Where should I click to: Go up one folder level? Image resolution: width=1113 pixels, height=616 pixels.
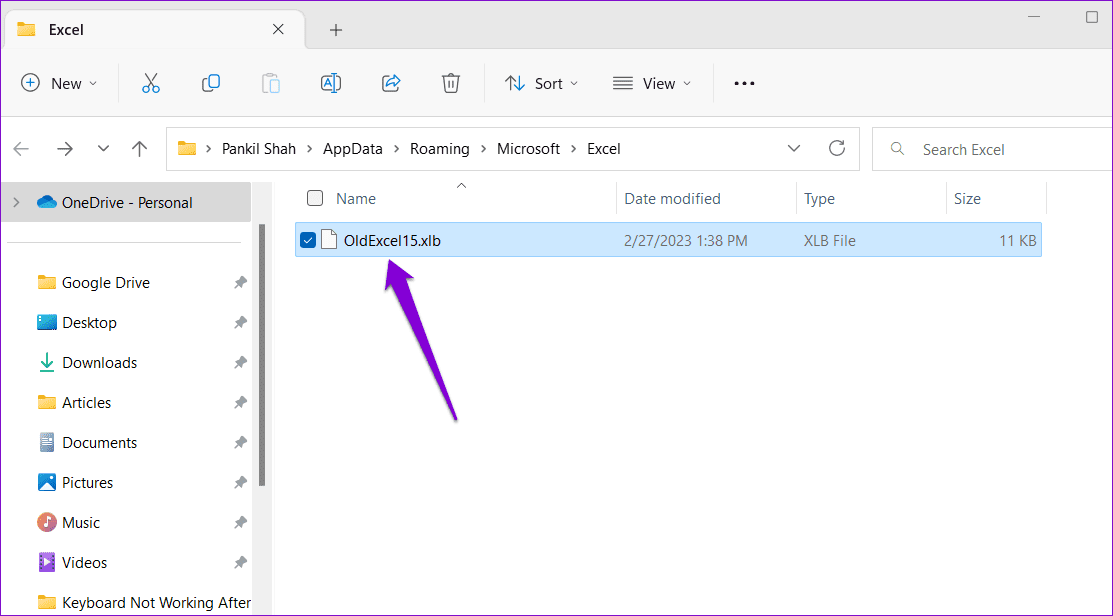coord(139,149)
